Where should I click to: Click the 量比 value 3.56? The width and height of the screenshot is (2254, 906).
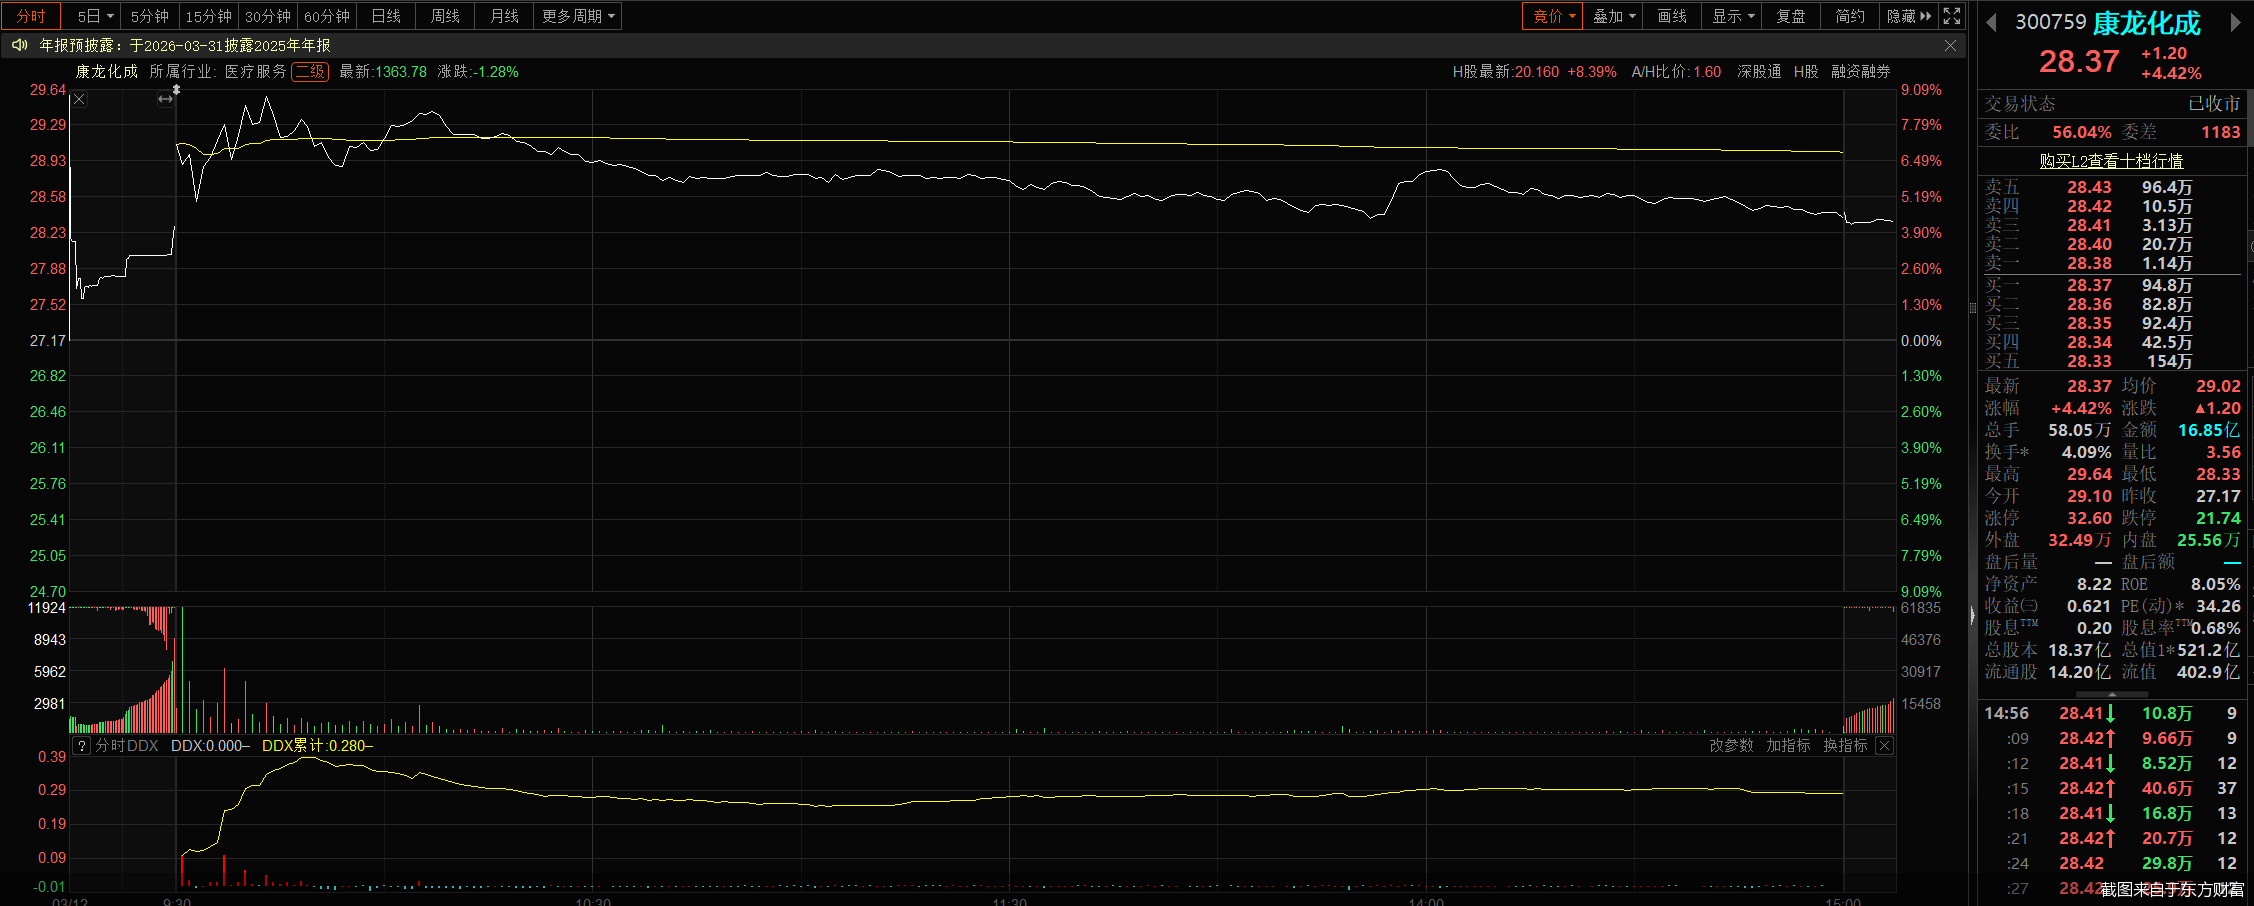(2224, 452)
